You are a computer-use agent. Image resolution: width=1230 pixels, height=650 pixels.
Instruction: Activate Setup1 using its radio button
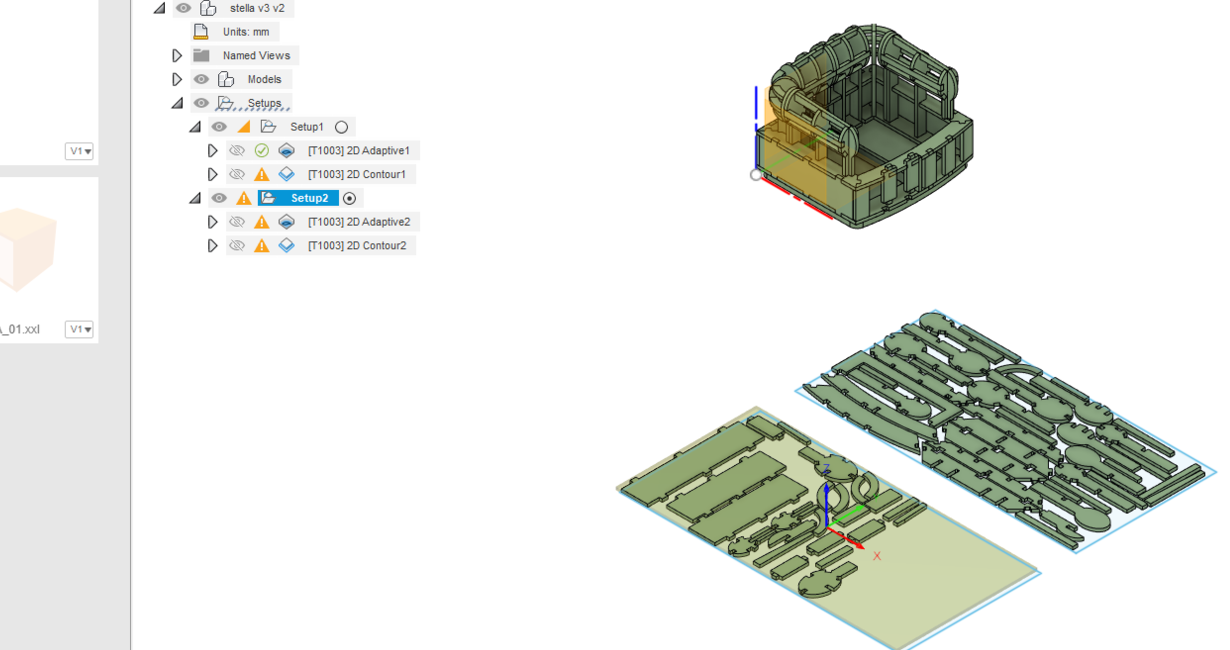coord(342,127)
